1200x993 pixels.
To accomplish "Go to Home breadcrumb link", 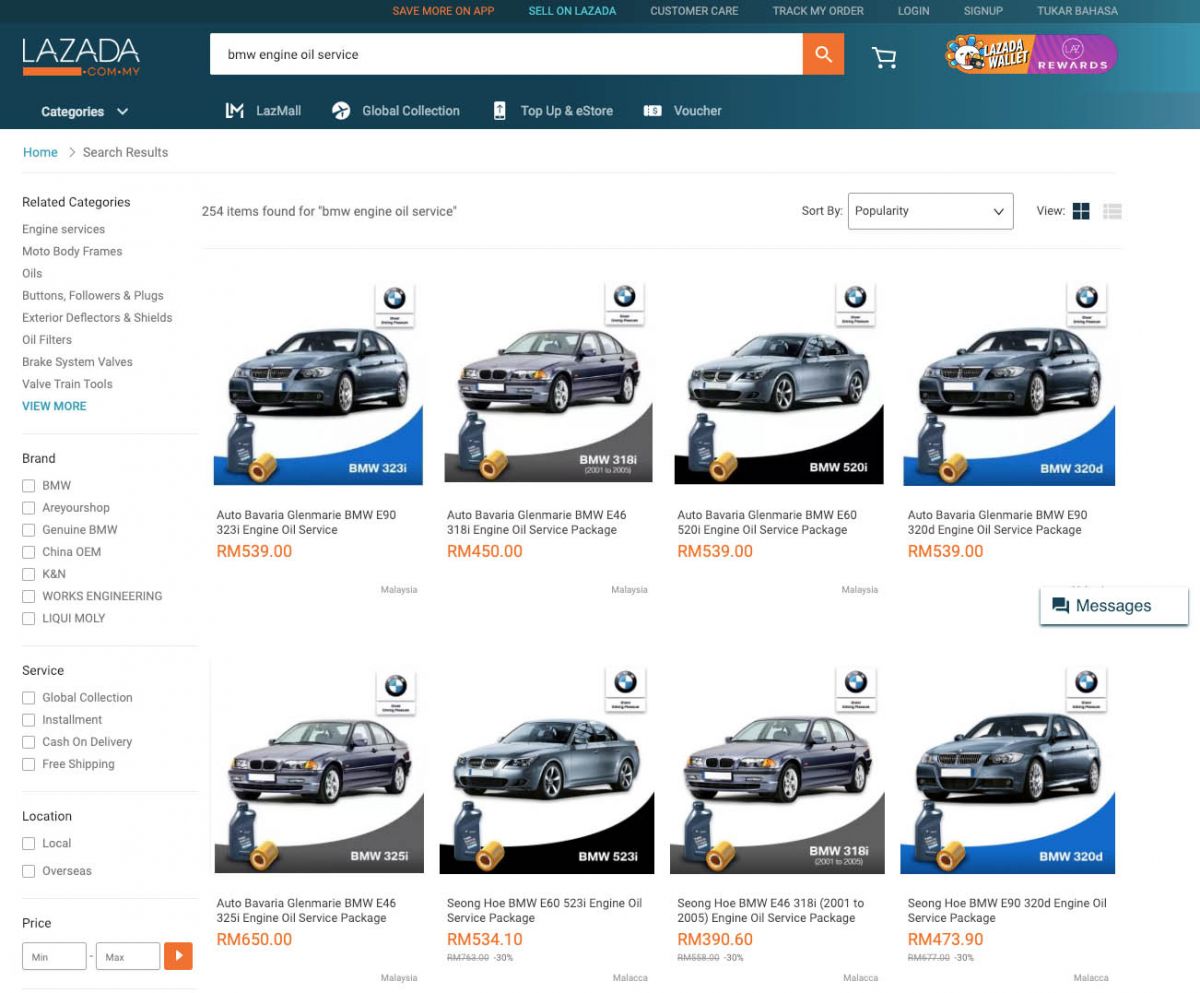I will (40, 152).
